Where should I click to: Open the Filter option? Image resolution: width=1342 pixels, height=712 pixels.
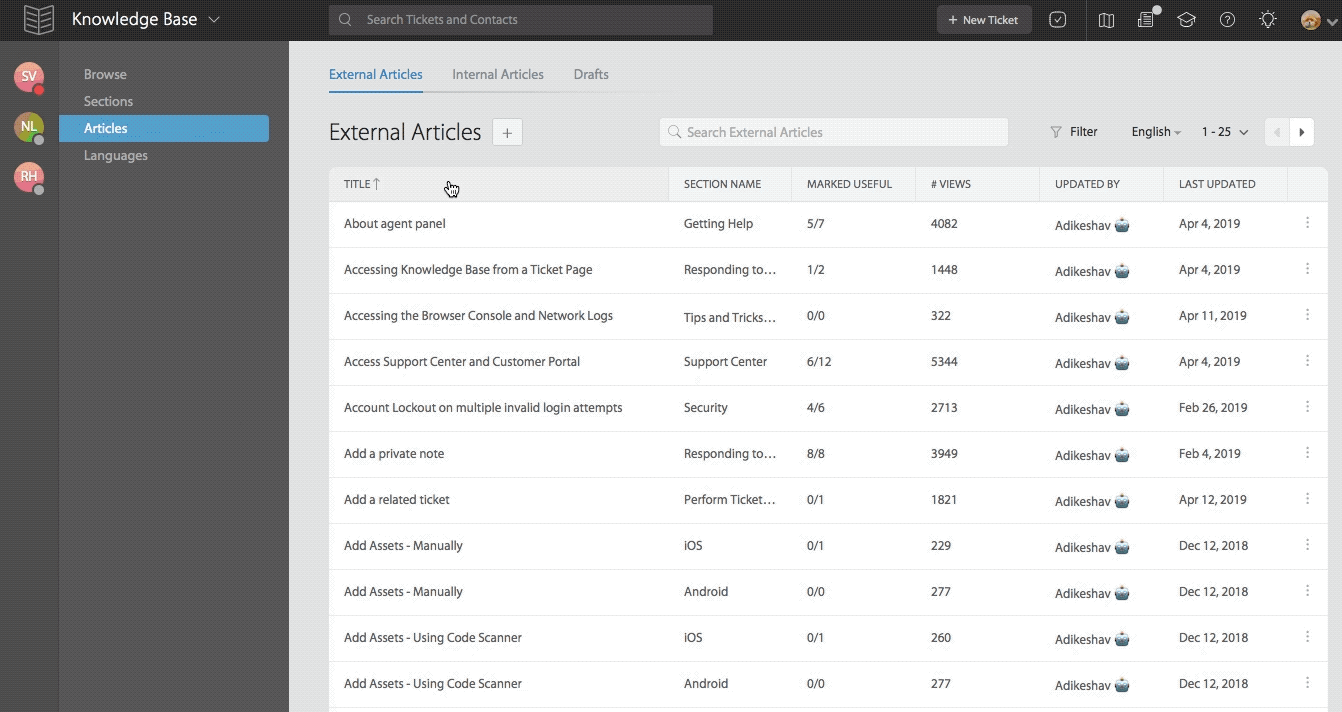point(1074,132)
